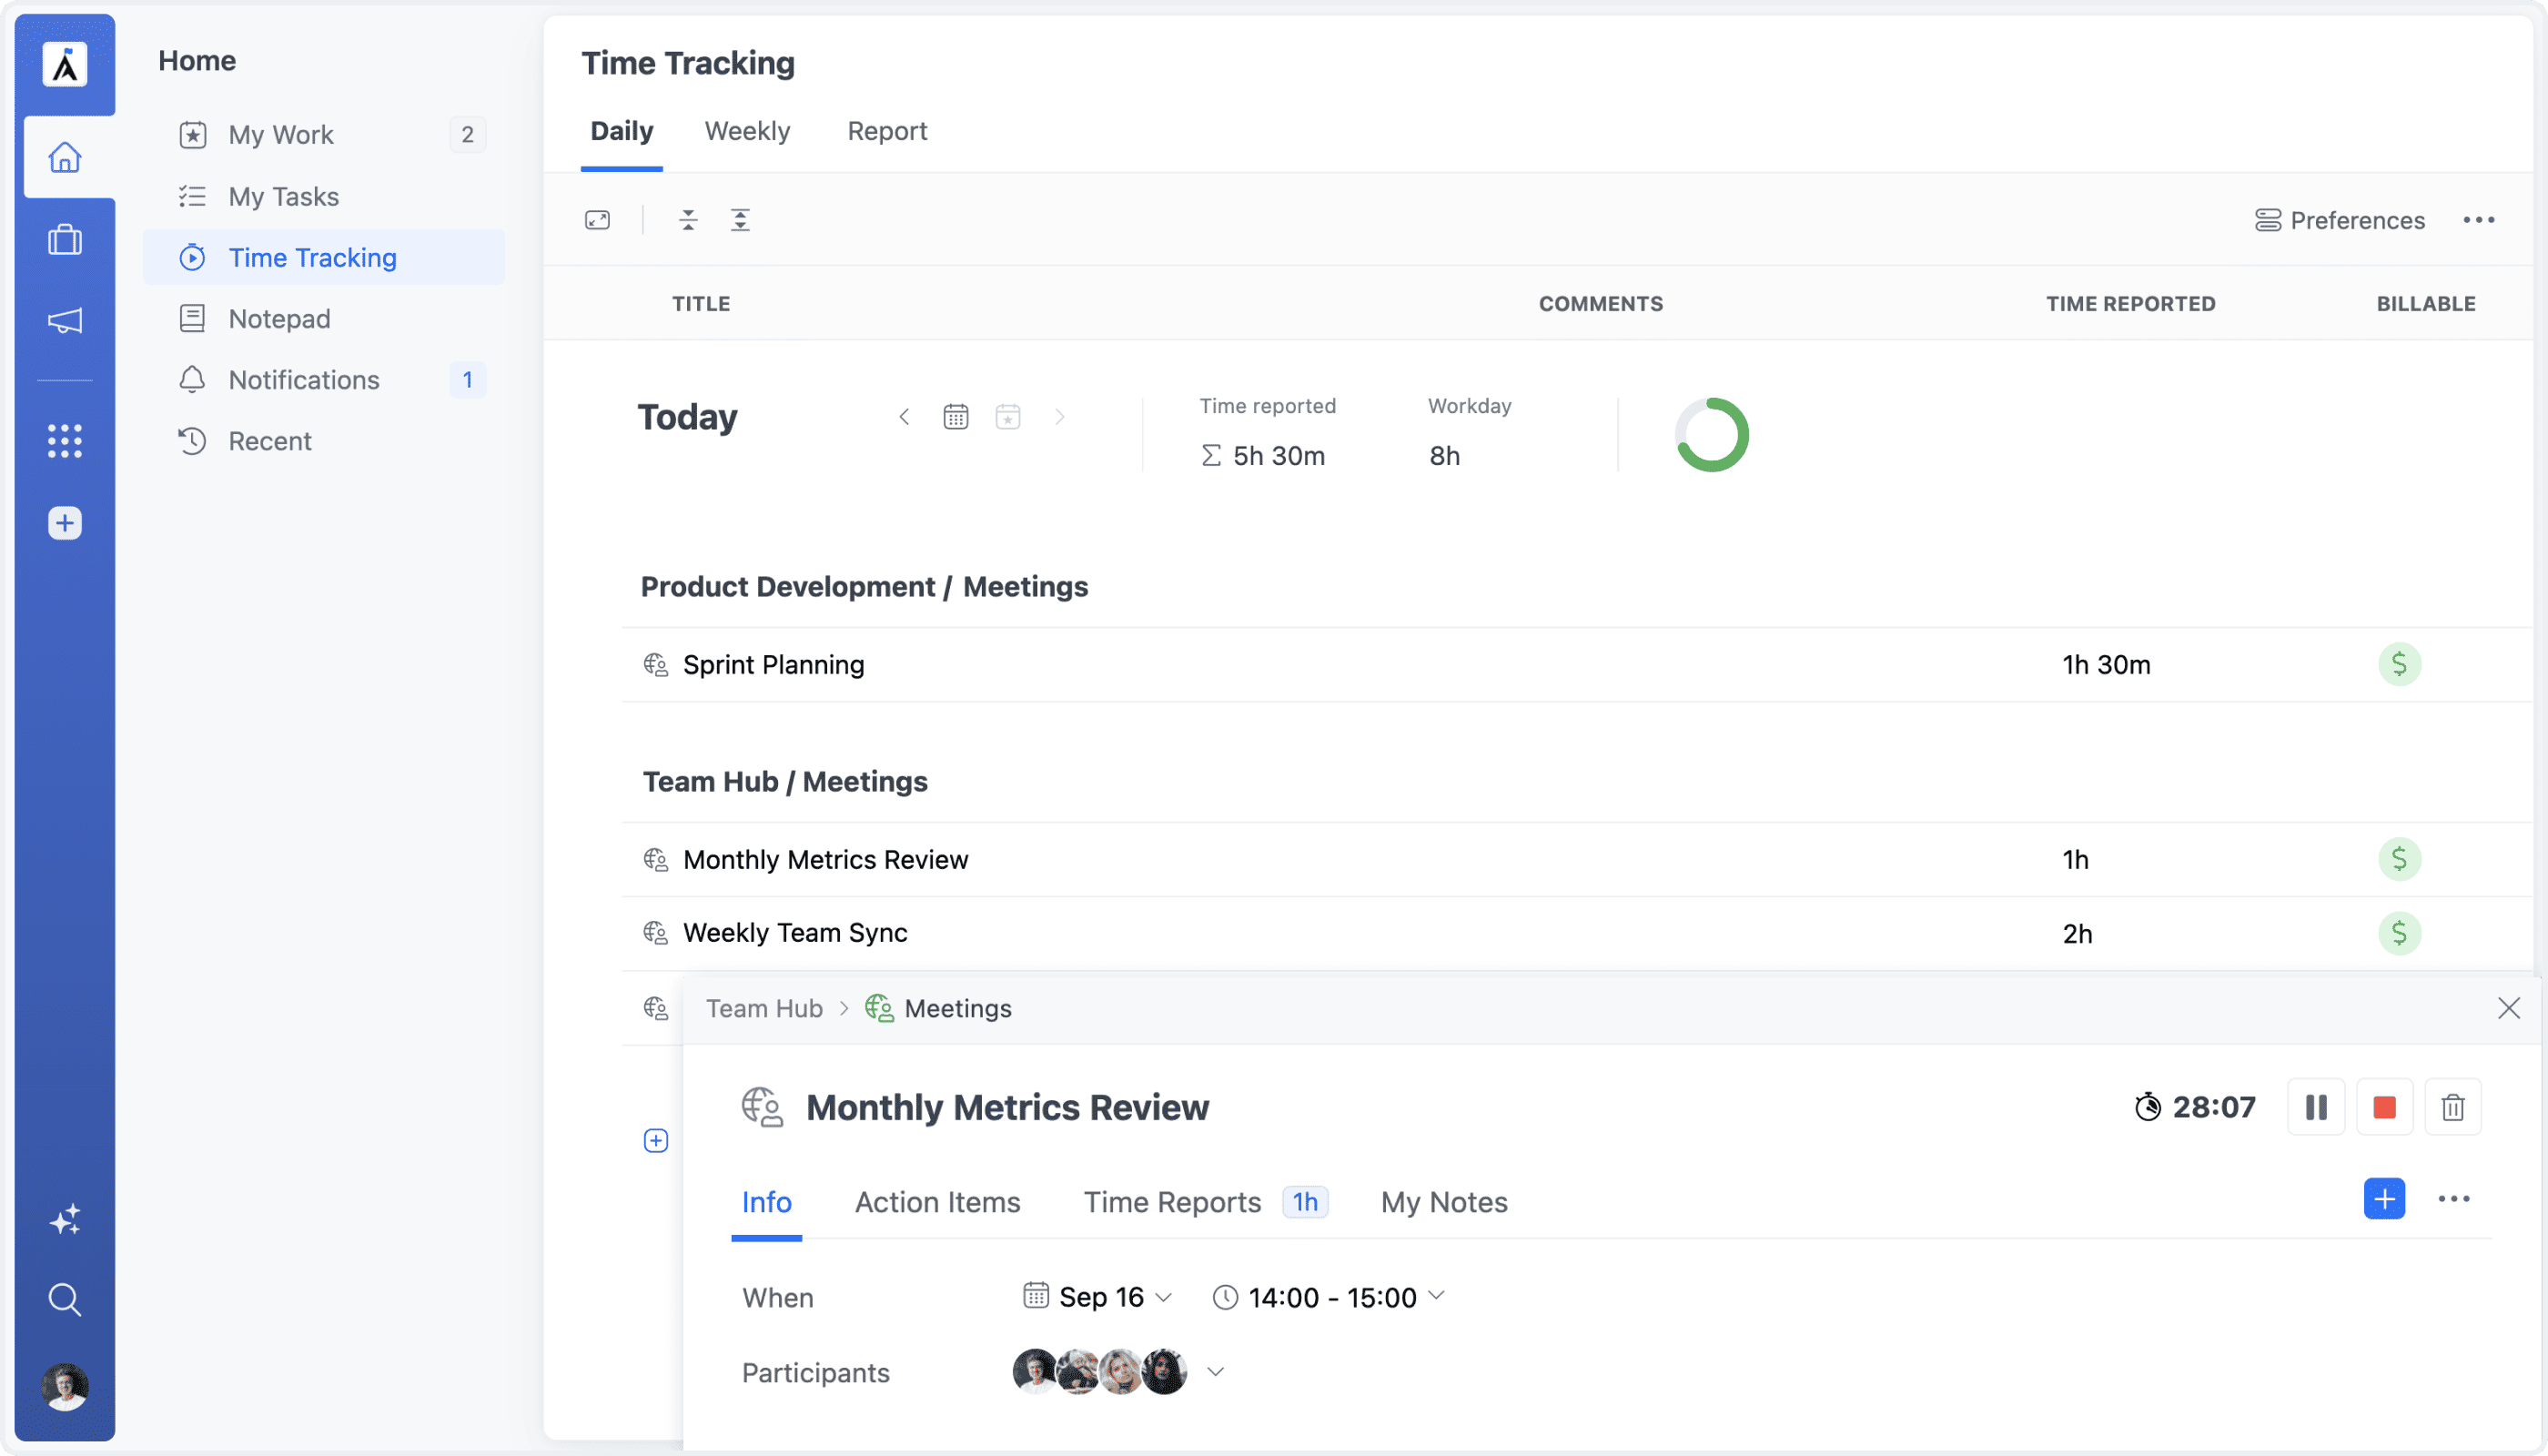Delete the timer with trash icon
This screenshot has width=2548, height=1456.
2453,1107
